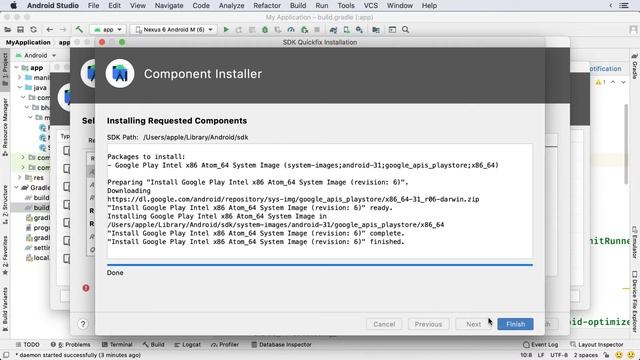Click the editor vertical scrollbar
The width and height of the screenshot is (640, 360).
(x=626, y=144)
